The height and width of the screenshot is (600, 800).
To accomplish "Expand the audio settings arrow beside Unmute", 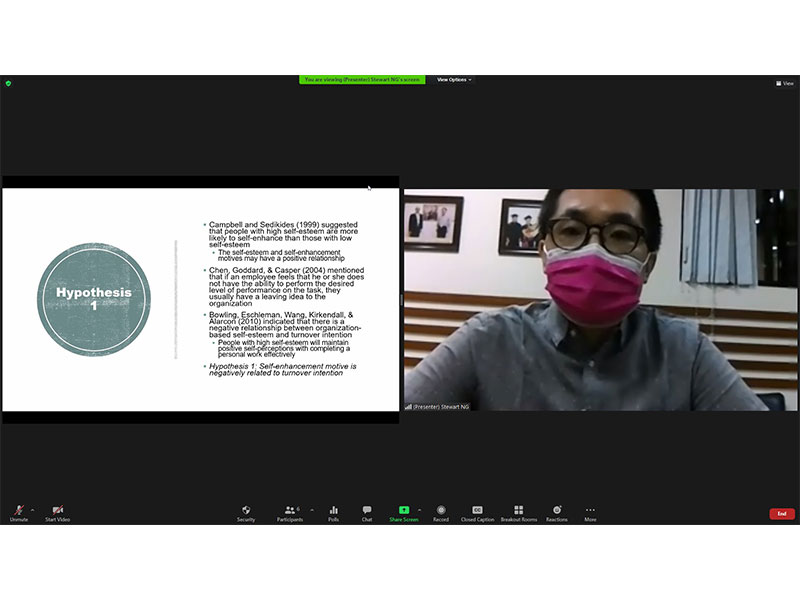I will click(x=33, y=509).
